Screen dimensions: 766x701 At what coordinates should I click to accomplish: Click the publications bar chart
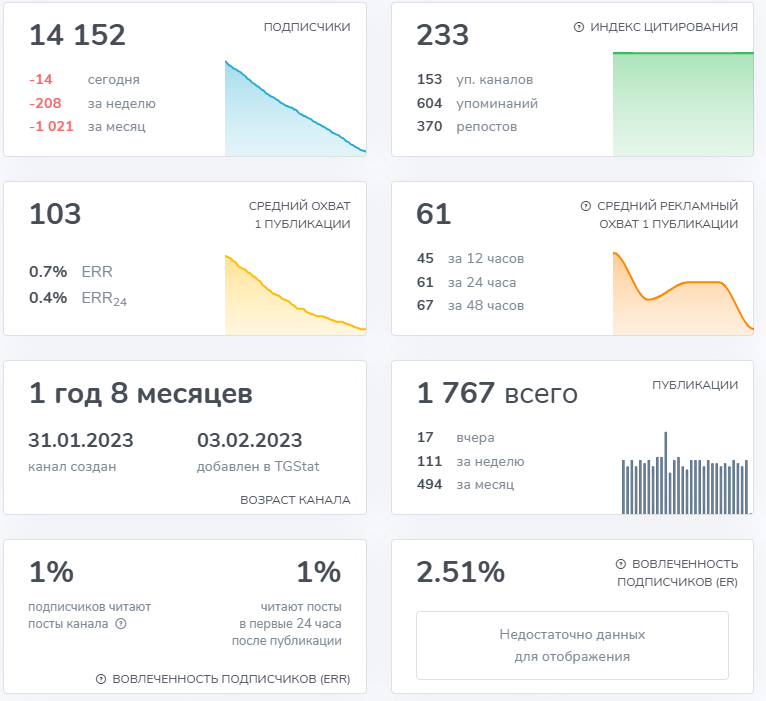pos(686,472)
